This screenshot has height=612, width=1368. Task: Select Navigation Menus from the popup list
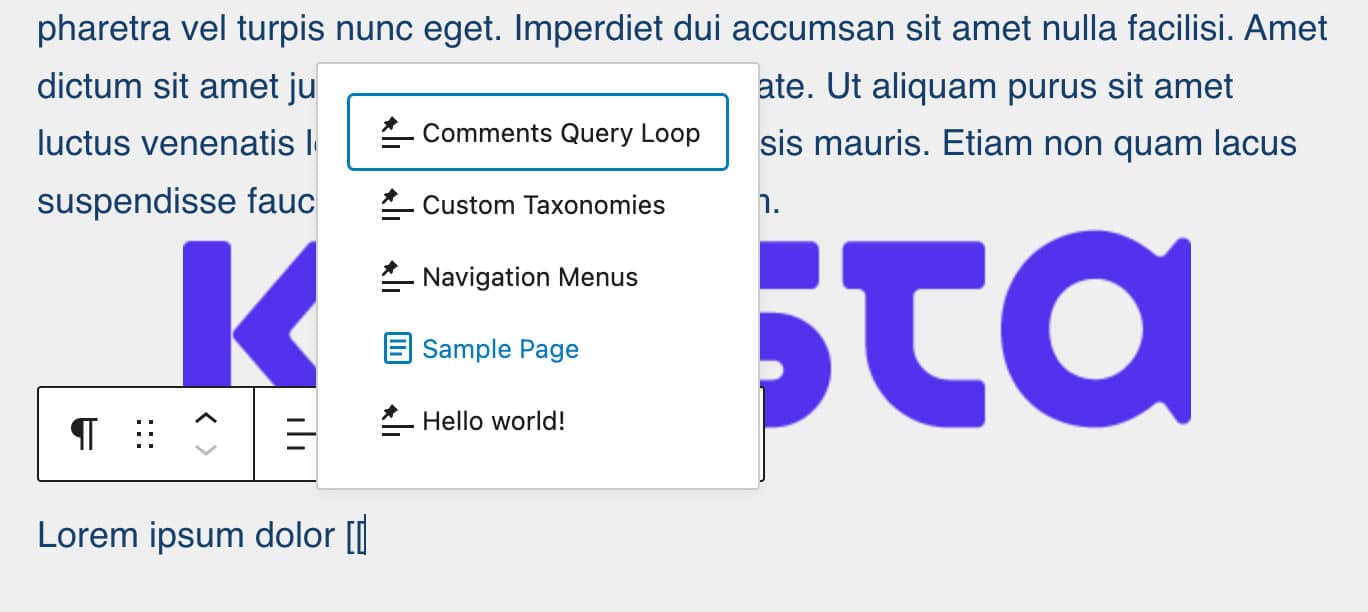[x=530, y=276]
